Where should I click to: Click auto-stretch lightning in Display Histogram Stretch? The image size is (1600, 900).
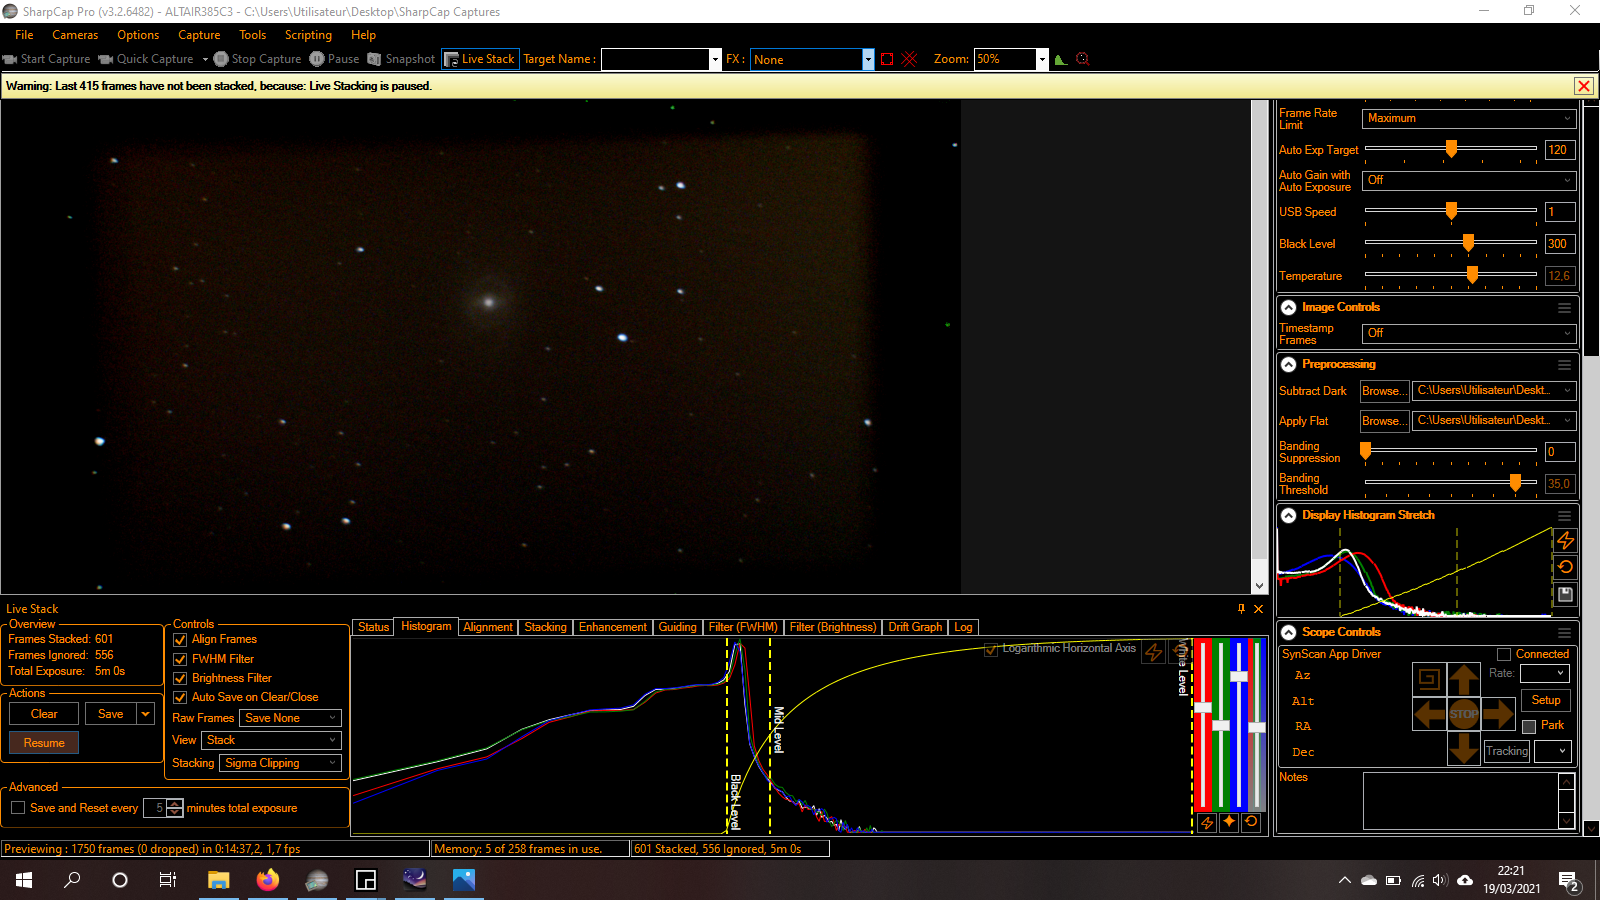click(x=1566, y=540)
